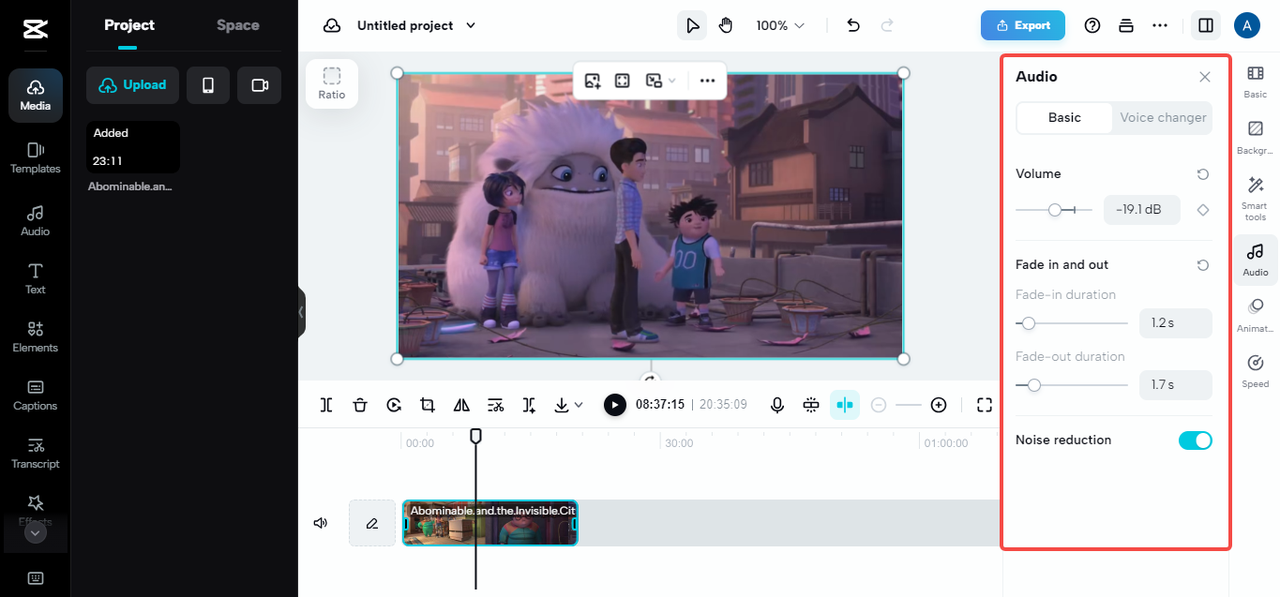Screen dimensions: 1280x597
Task: Adjust the Volume slider
Action: click(1054, 210)
